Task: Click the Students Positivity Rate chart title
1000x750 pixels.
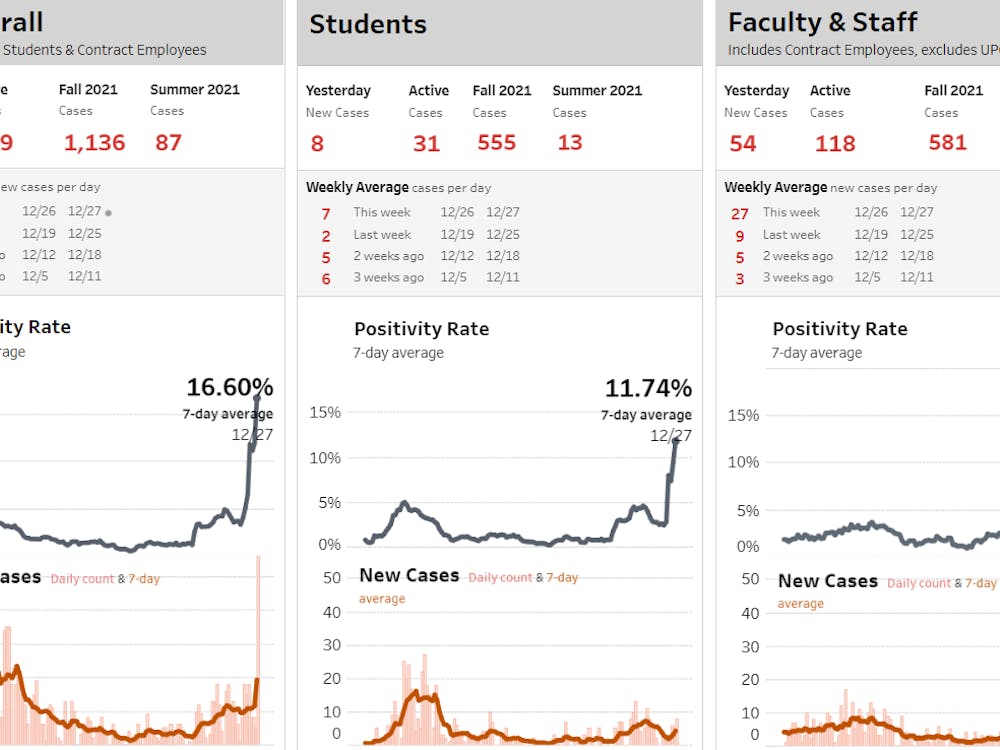Action: [421, 329]
